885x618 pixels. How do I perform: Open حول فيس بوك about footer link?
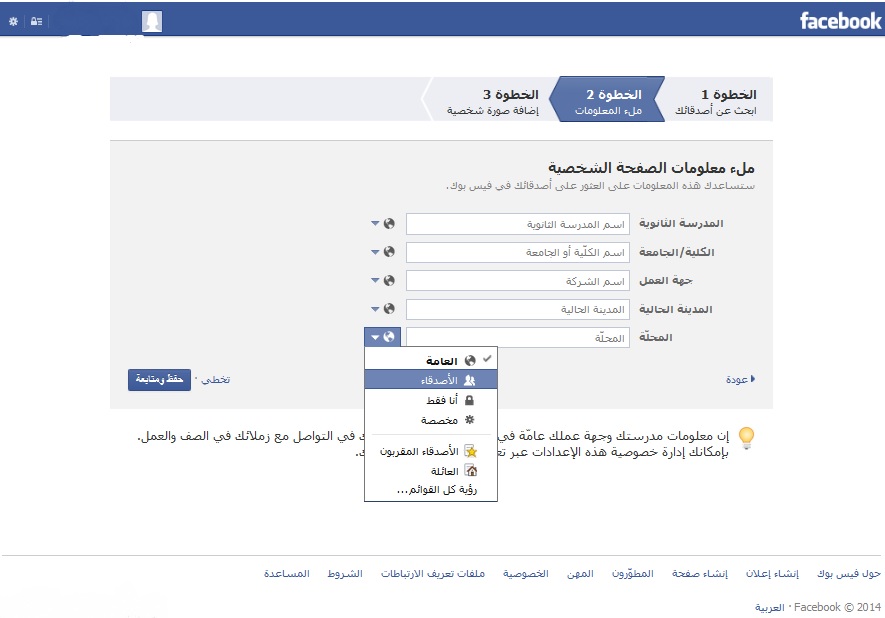coord(848,573)
